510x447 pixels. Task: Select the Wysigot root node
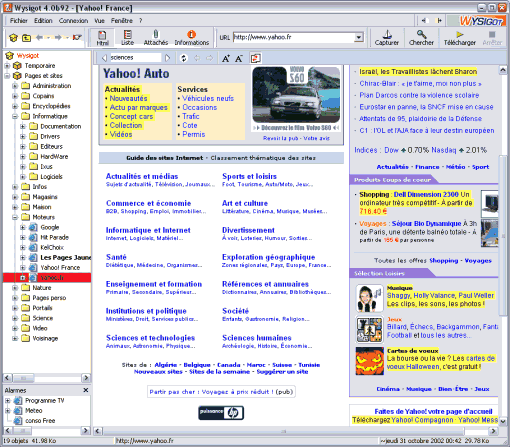coord(28,56)
